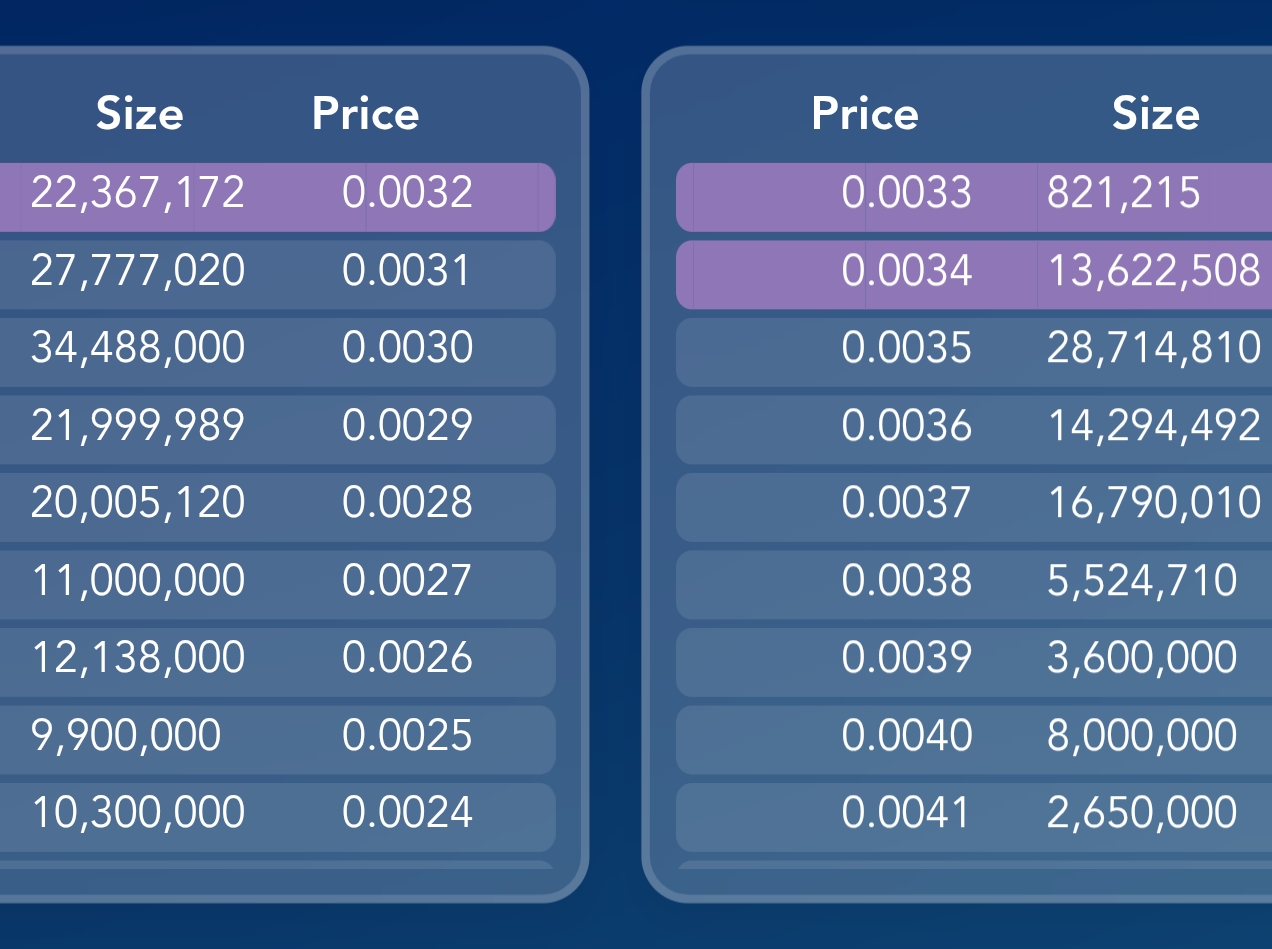Screen dimensions: 1272x949
Task: Select the highlighted ask price 0.0033
Action: pyautogui.click(x=906, y=192)
